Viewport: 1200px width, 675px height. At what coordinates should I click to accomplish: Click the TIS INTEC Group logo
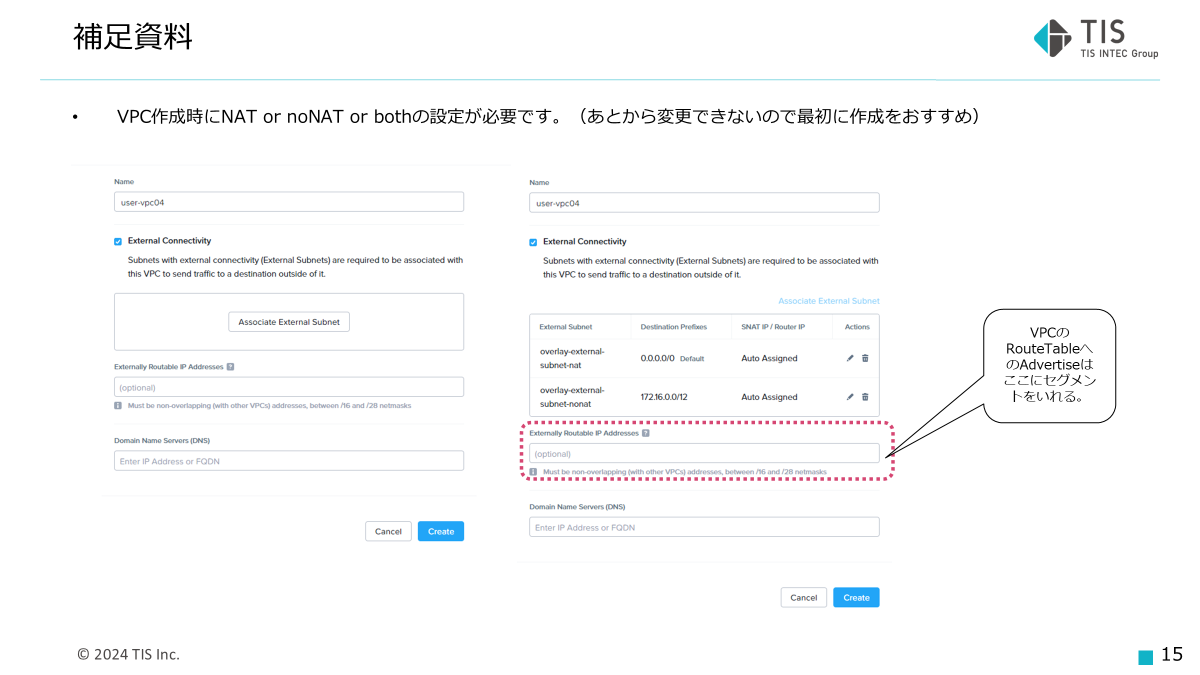click(1095, 39)
